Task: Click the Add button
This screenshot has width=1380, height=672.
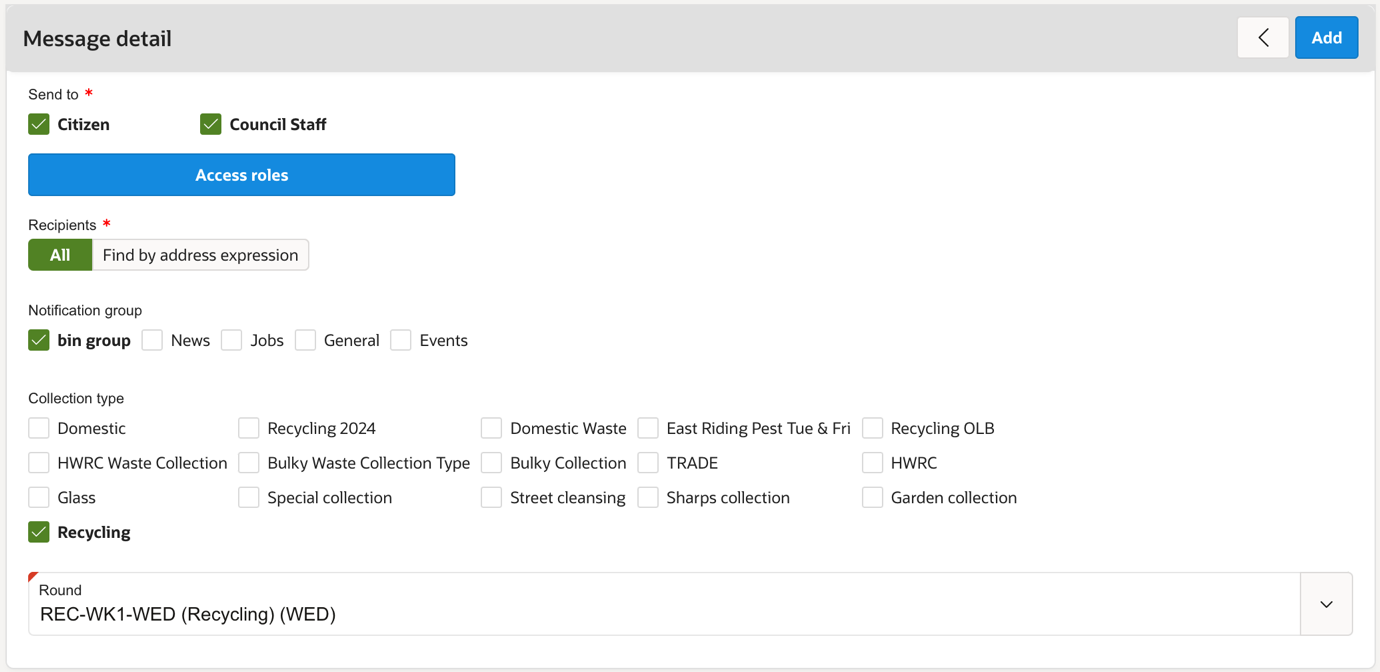Action: click(1326, 38)
